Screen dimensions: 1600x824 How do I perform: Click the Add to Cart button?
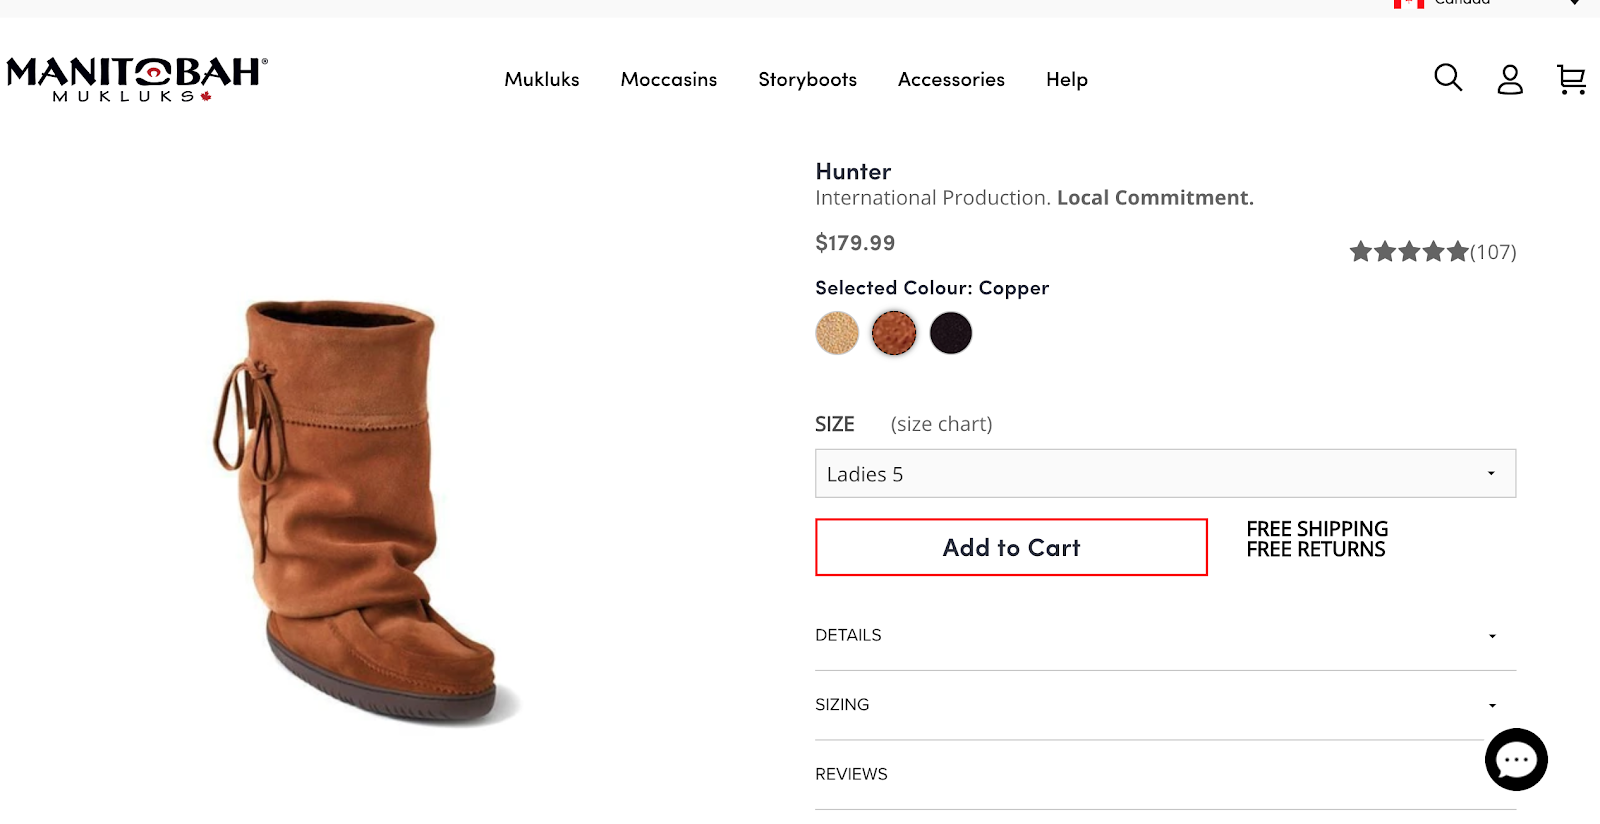click(x=1011, y=547)
